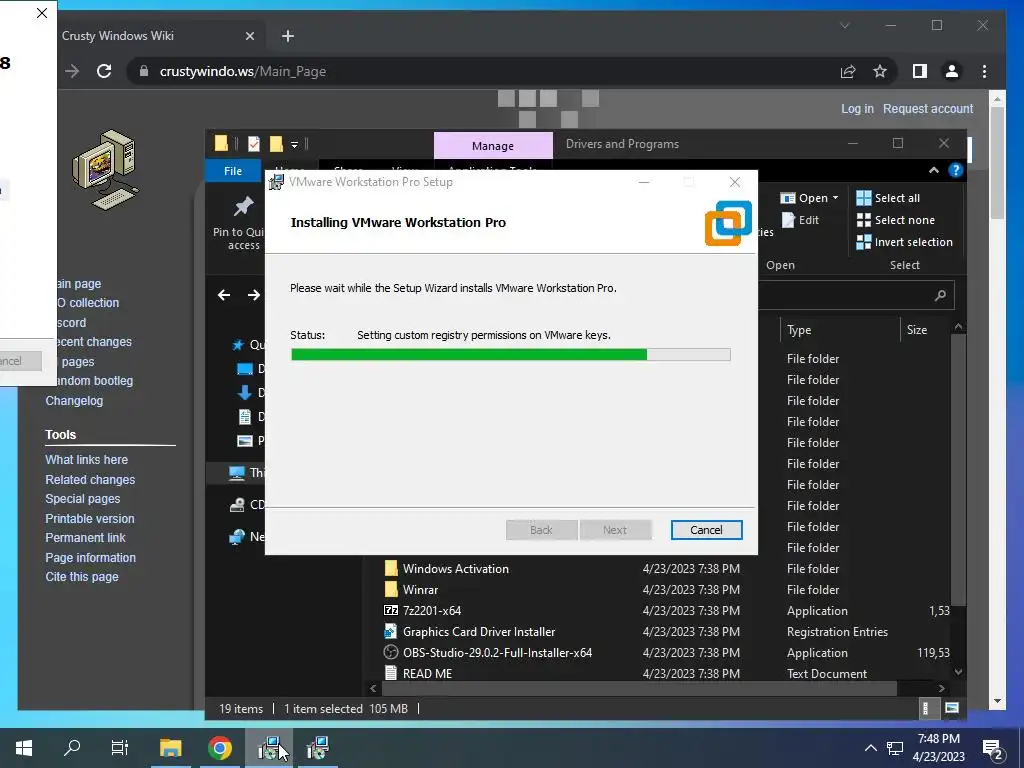Reload the Crusty Windows Wiki page
Viewport: 1024px width, 768px height.
104,71
